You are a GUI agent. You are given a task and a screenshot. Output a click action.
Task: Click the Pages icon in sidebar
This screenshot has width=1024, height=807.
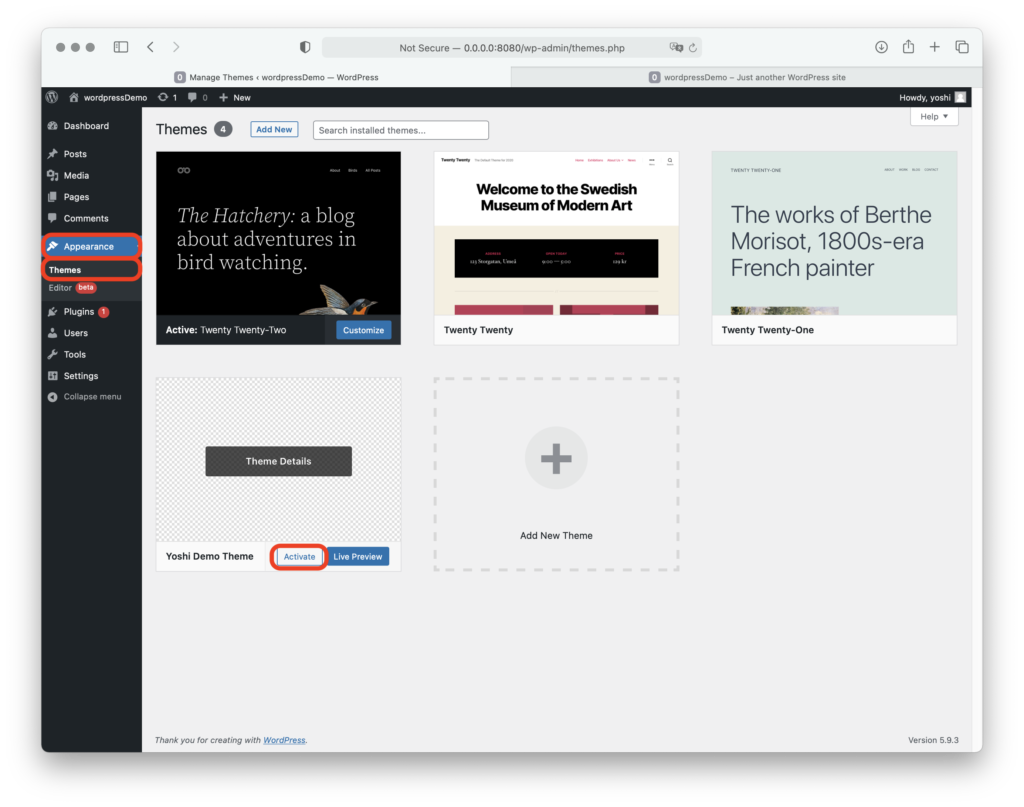(53, 197)
